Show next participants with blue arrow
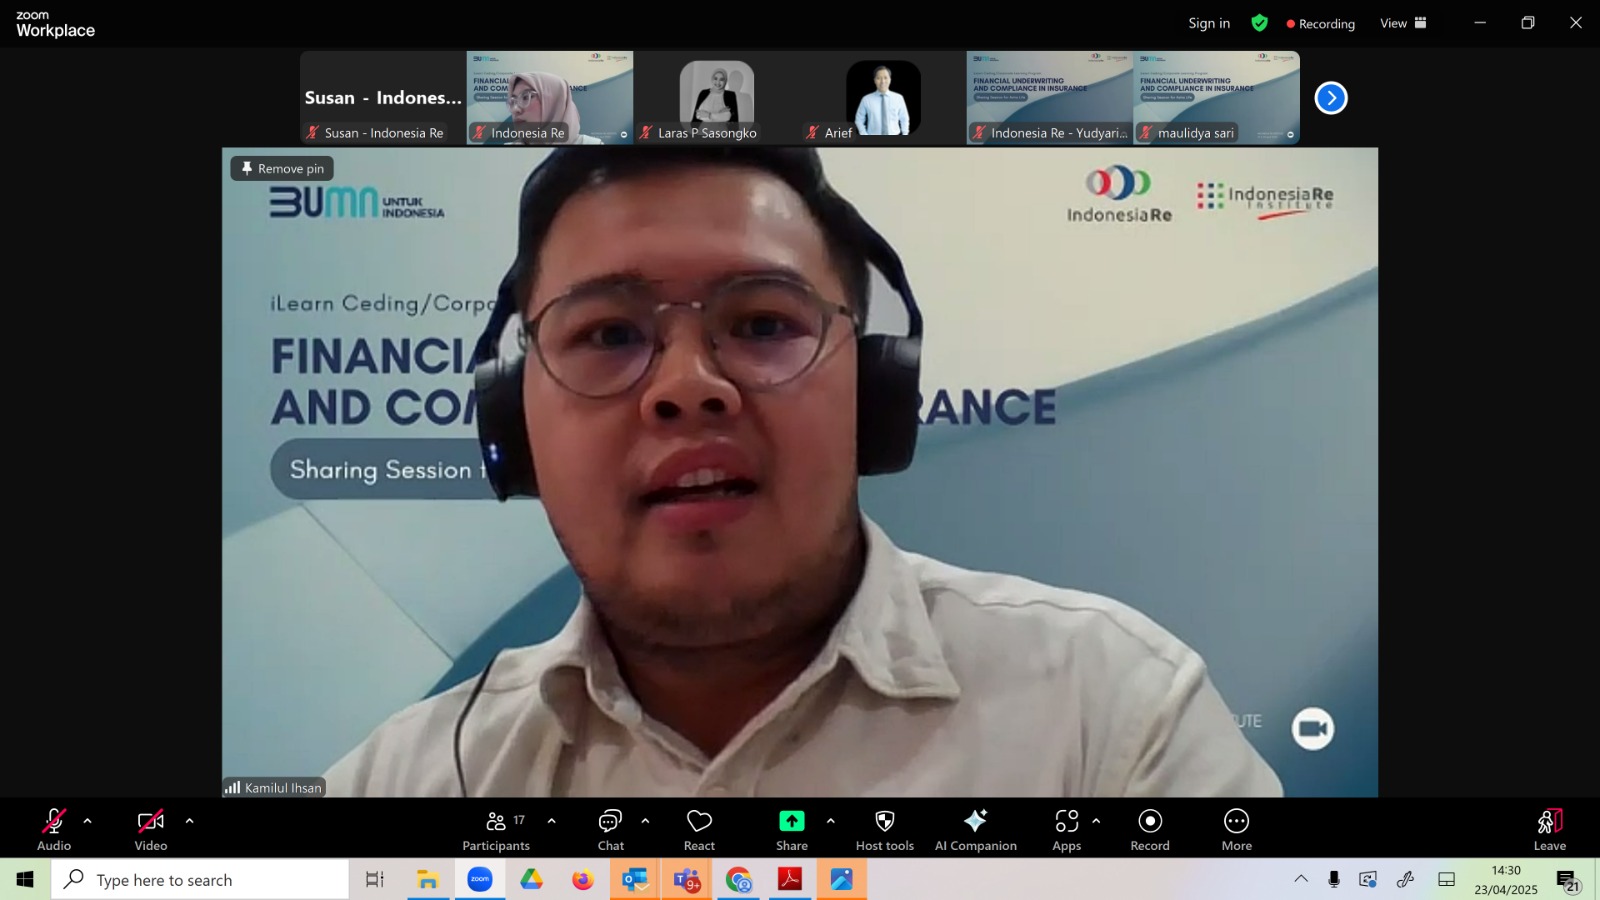Viewport: 1600px width, 900px height. point(1331,98)
